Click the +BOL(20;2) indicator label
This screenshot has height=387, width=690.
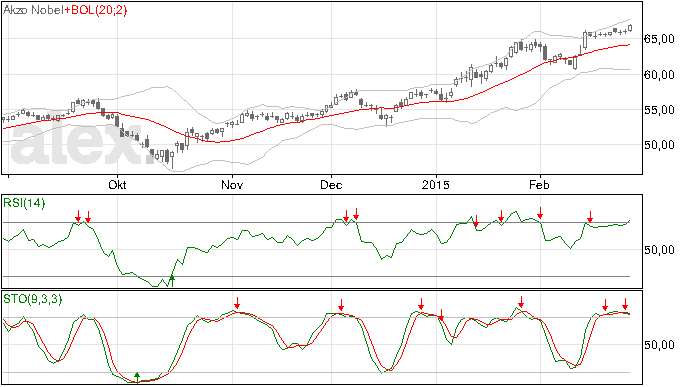(x=96, y=10)
